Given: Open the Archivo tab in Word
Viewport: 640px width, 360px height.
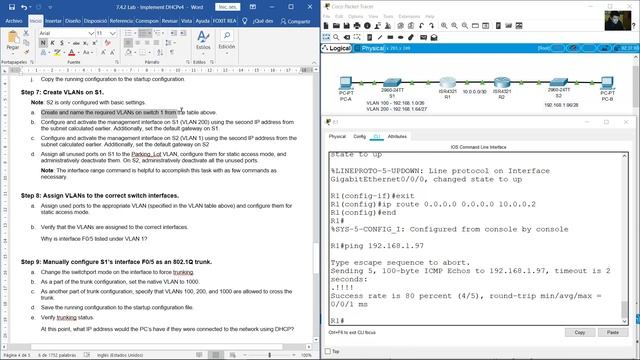Looking at the screenshot, I should (14, 21).
